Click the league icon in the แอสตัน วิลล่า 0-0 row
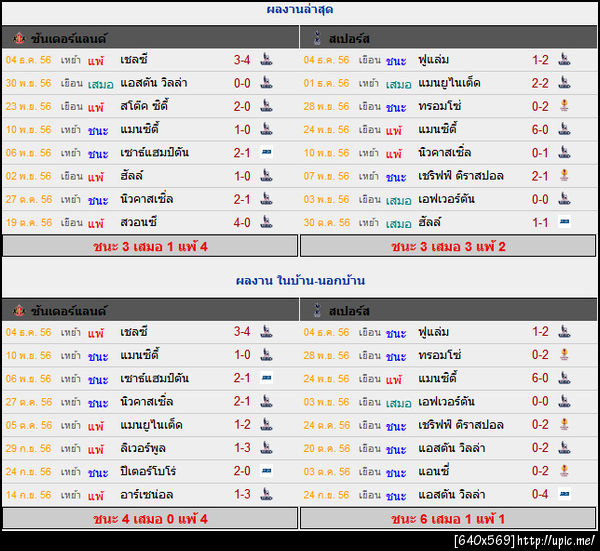This screenshot has width=600, height=551. [x=266, y=83]
